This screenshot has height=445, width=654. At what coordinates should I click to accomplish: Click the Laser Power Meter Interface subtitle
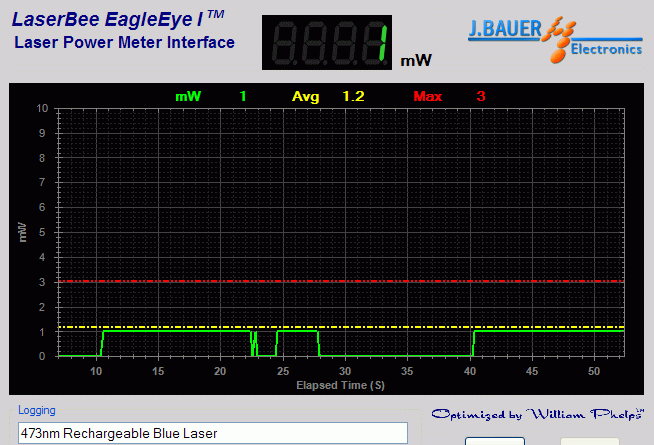coord(124,42)
